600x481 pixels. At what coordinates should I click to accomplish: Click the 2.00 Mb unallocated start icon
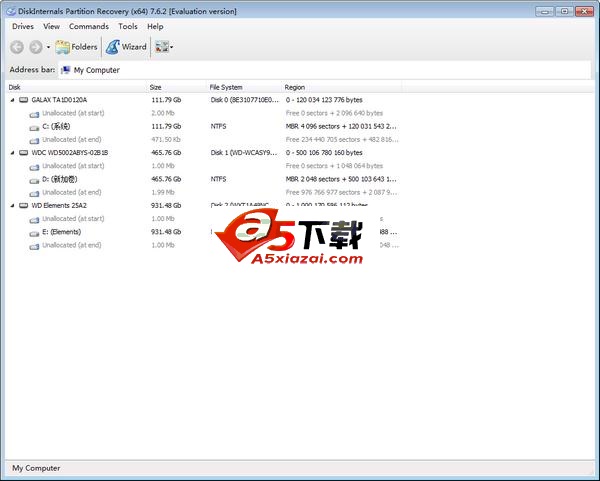coord(34,114)
